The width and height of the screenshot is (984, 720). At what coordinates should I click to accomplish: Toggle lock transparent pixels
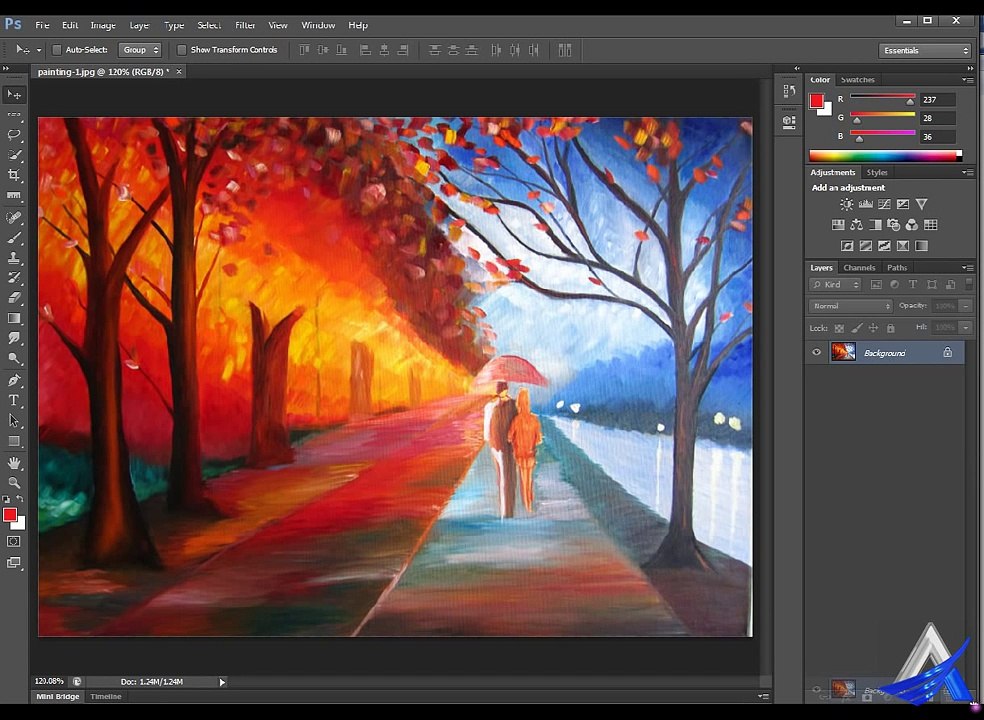(839, 328)
